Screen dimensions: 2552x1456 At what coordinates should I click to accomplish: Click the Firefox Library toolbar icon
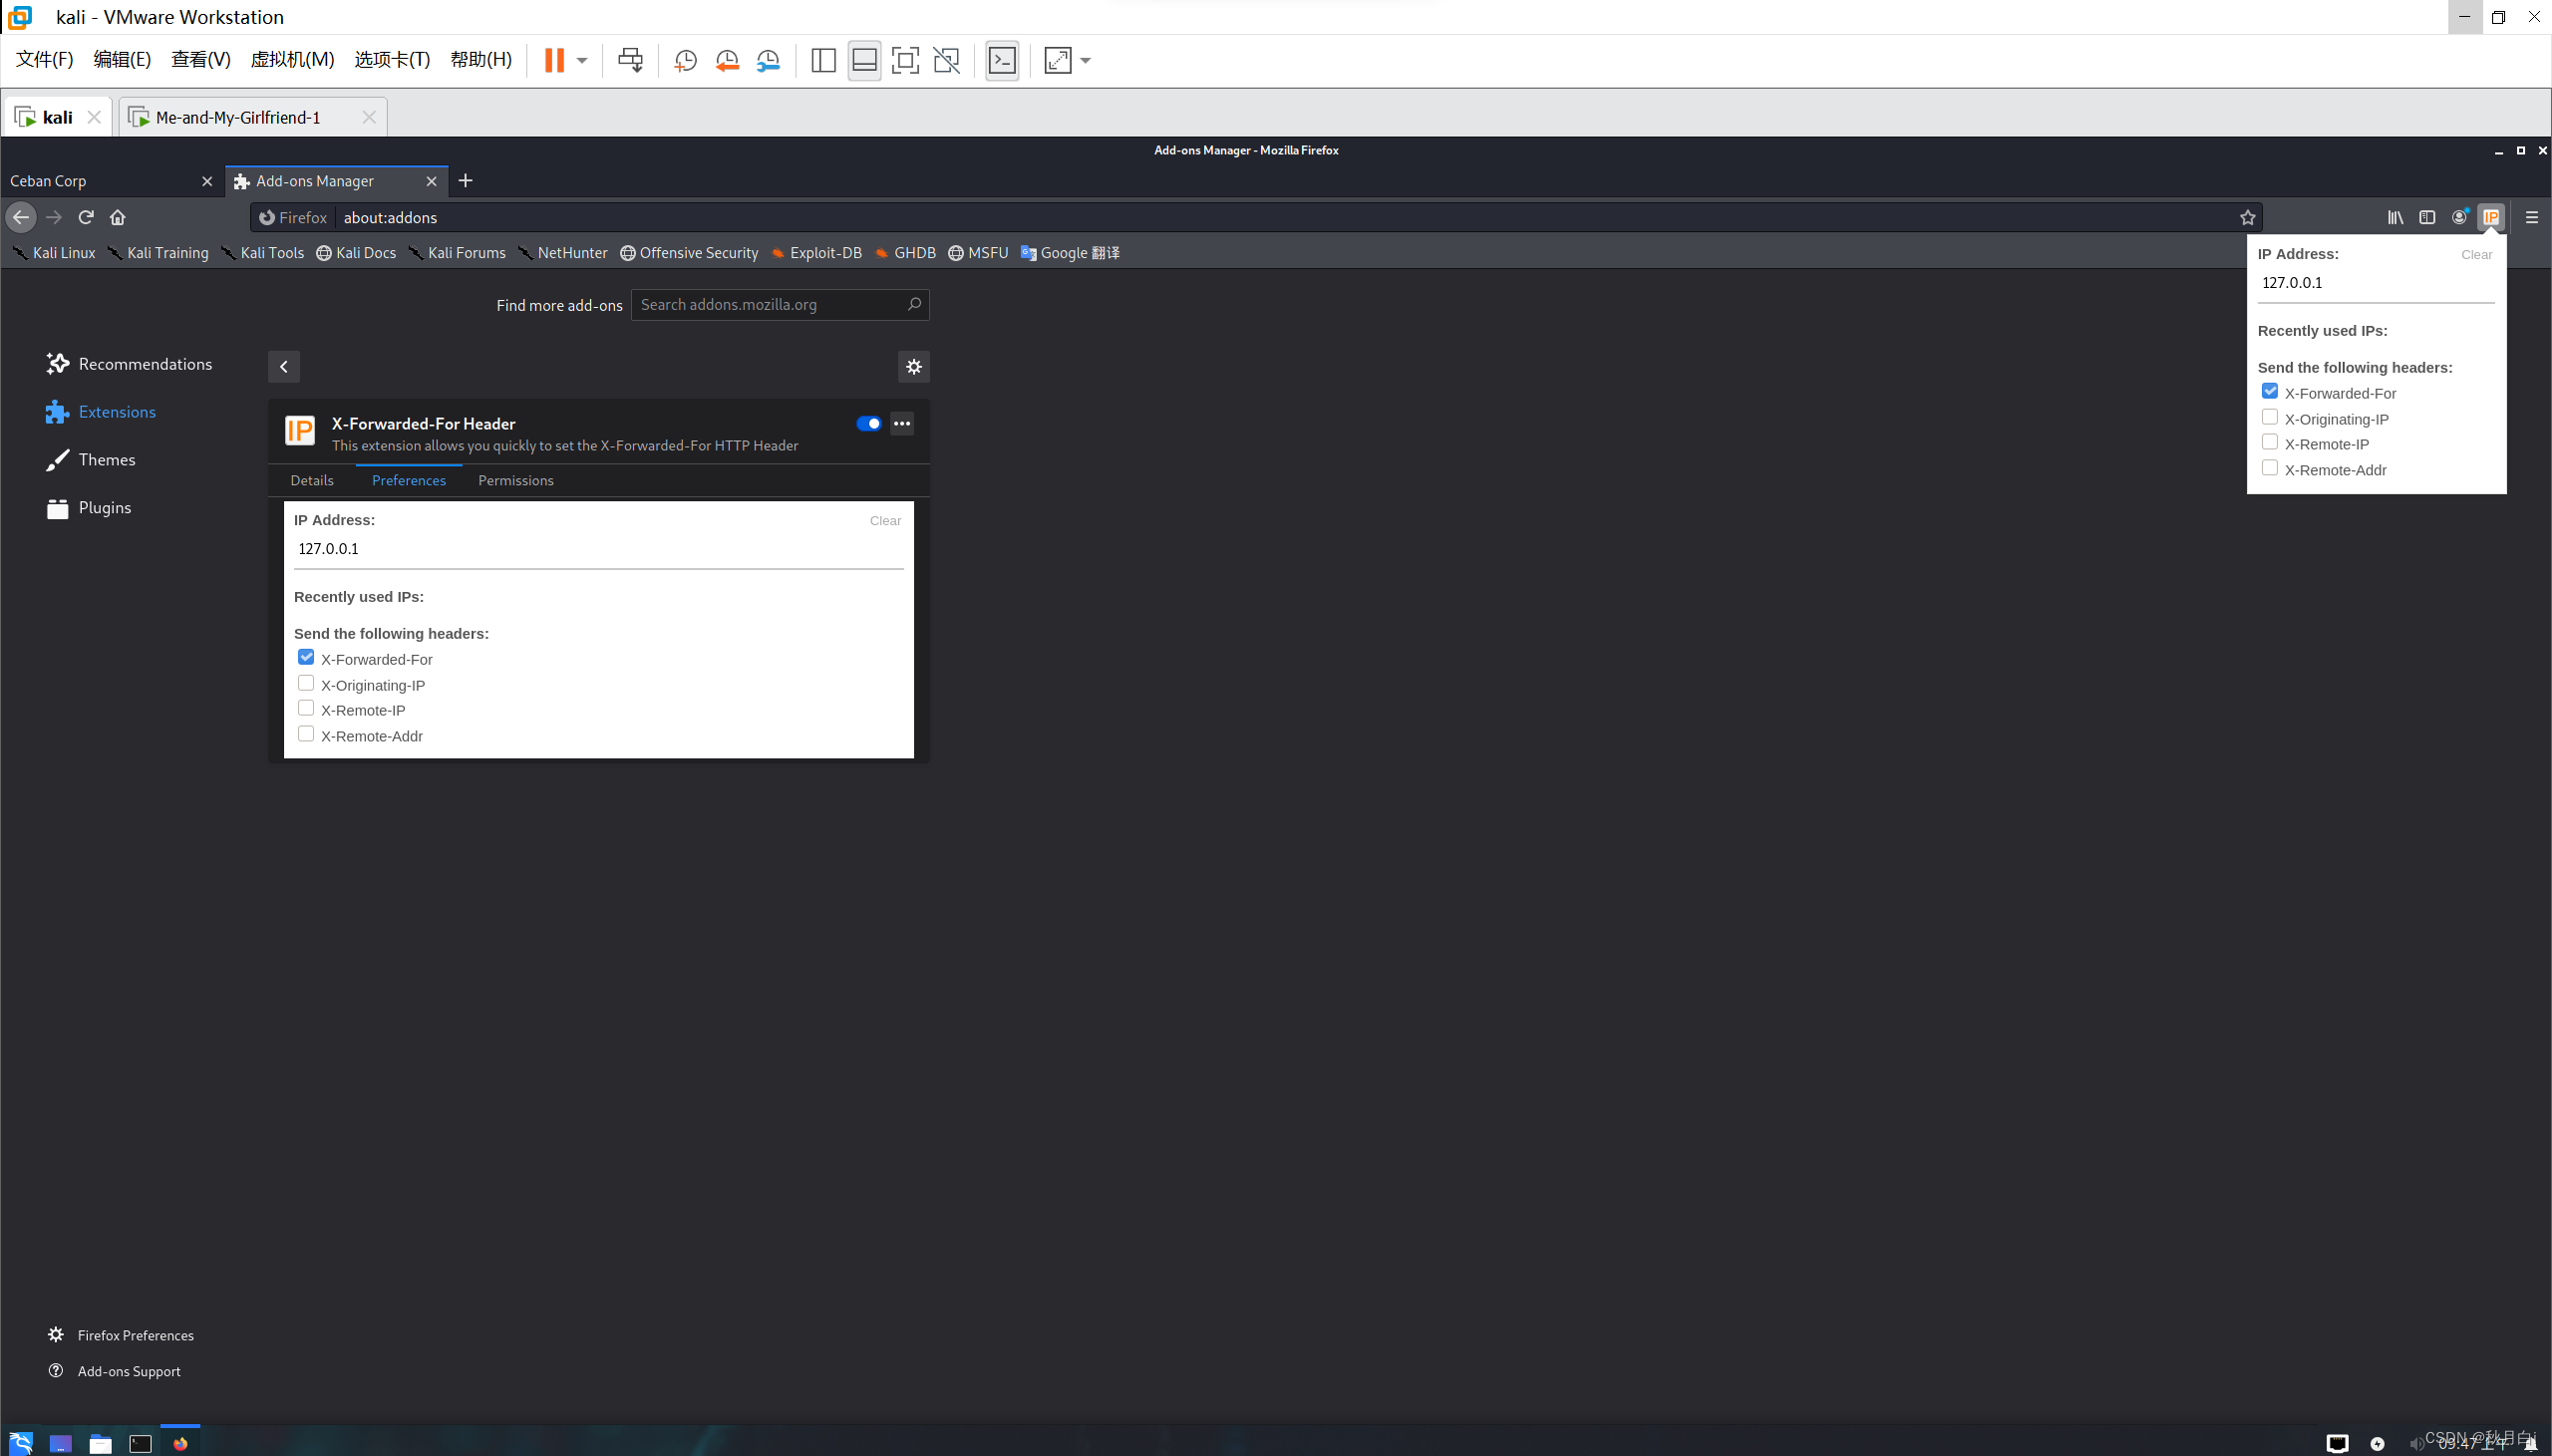pos(2395,217)
